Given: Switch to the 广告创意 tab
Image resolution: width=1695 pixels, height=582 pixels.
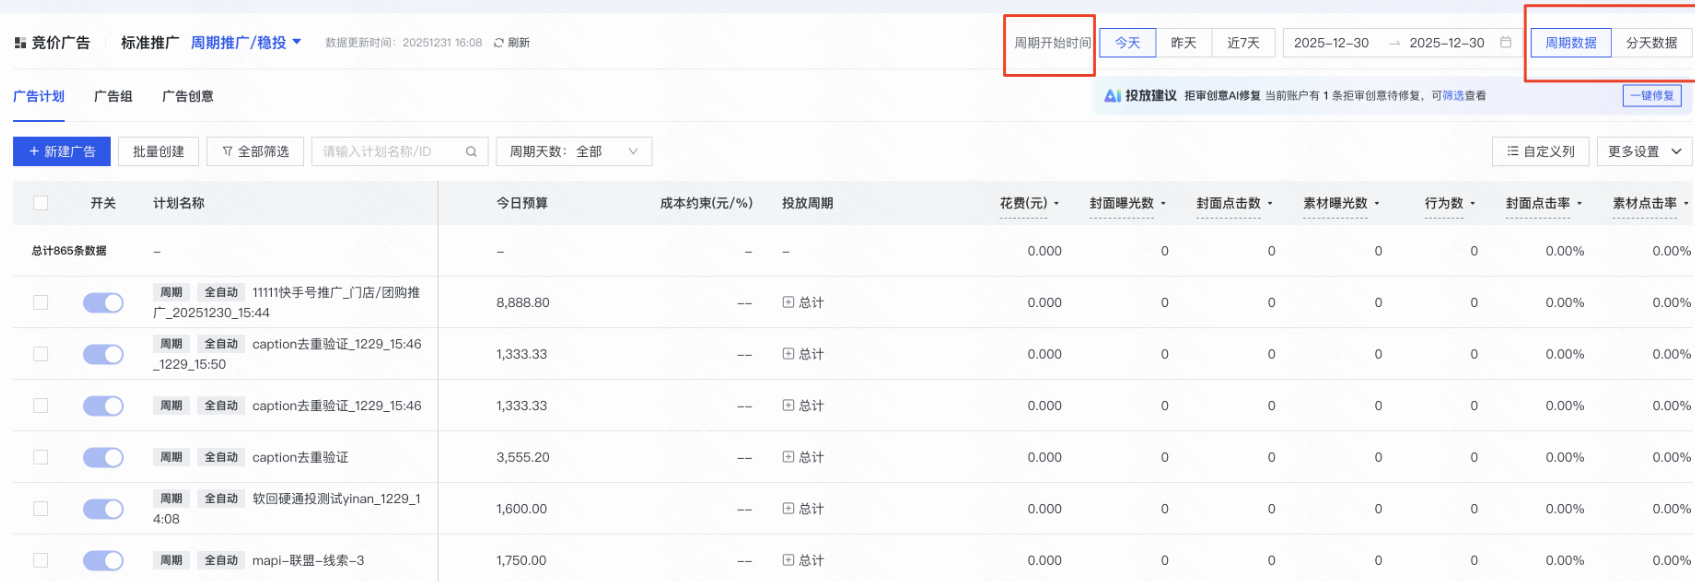Looking at the screenshot, I should (188, 96).
